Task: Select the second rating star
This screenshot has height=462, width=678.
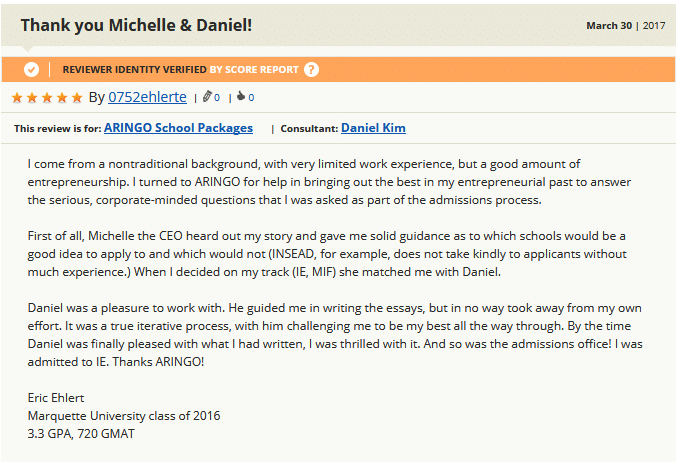Action: pos(32,97)
